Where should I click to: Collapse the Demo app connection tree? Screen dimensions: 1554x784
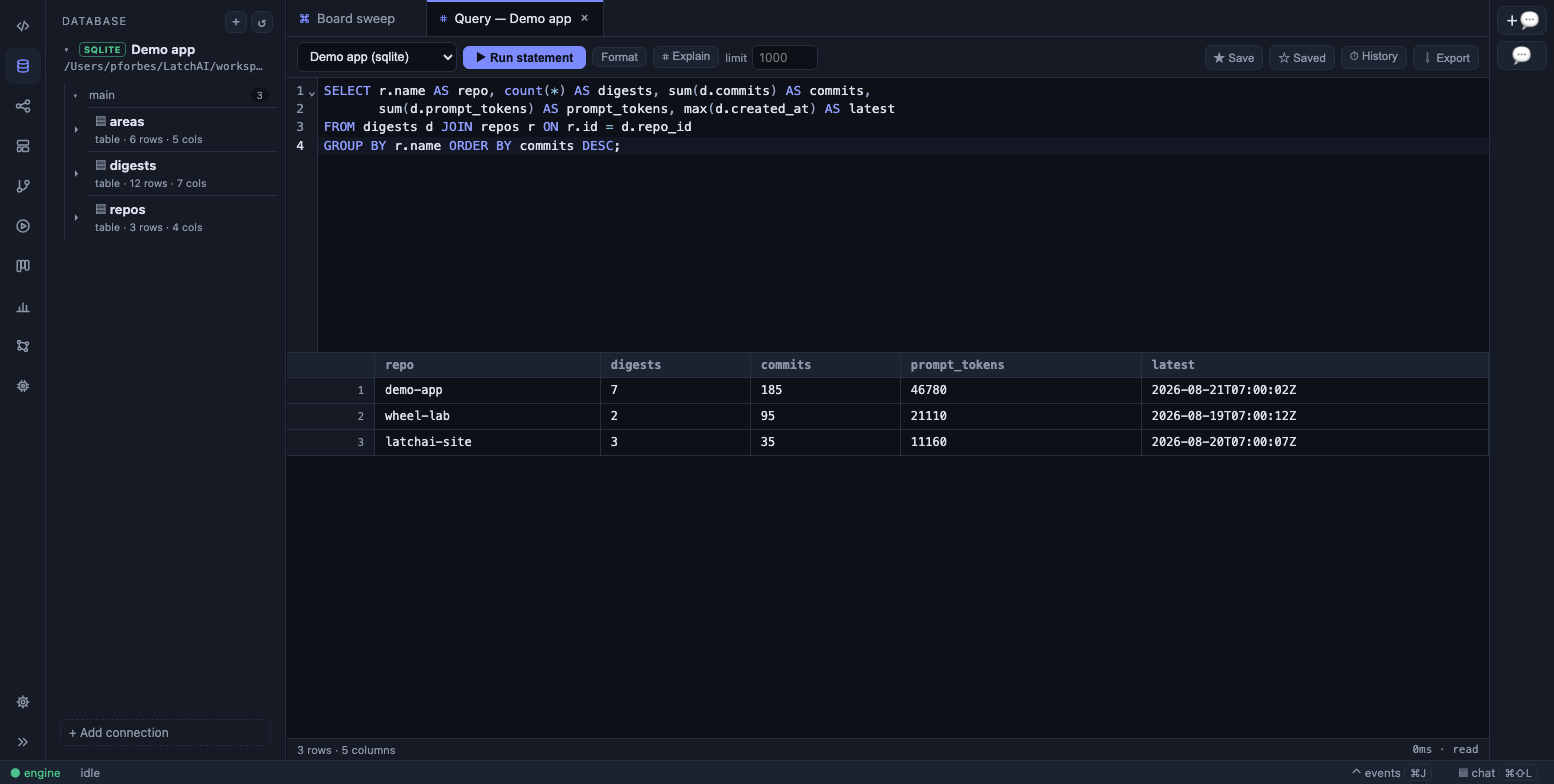point(67,50)
